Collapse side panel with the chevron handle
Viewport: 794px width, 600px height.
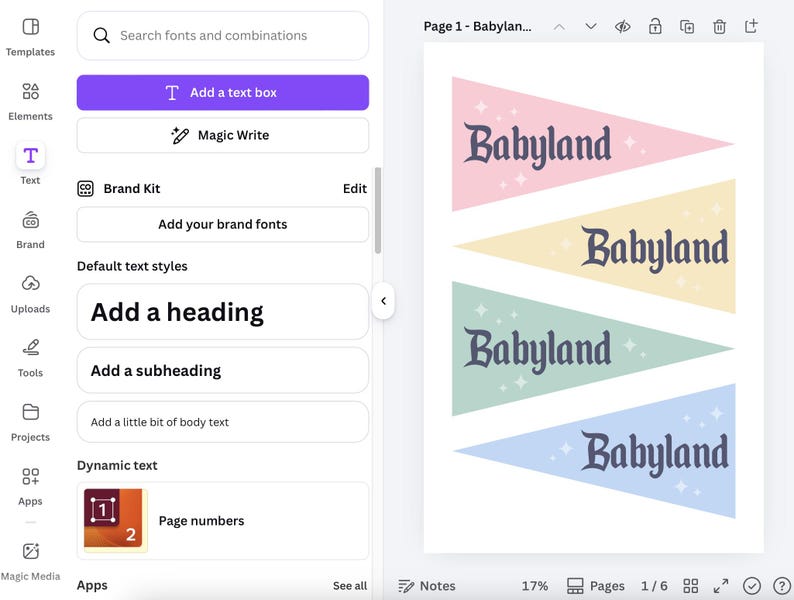point(383,301)
